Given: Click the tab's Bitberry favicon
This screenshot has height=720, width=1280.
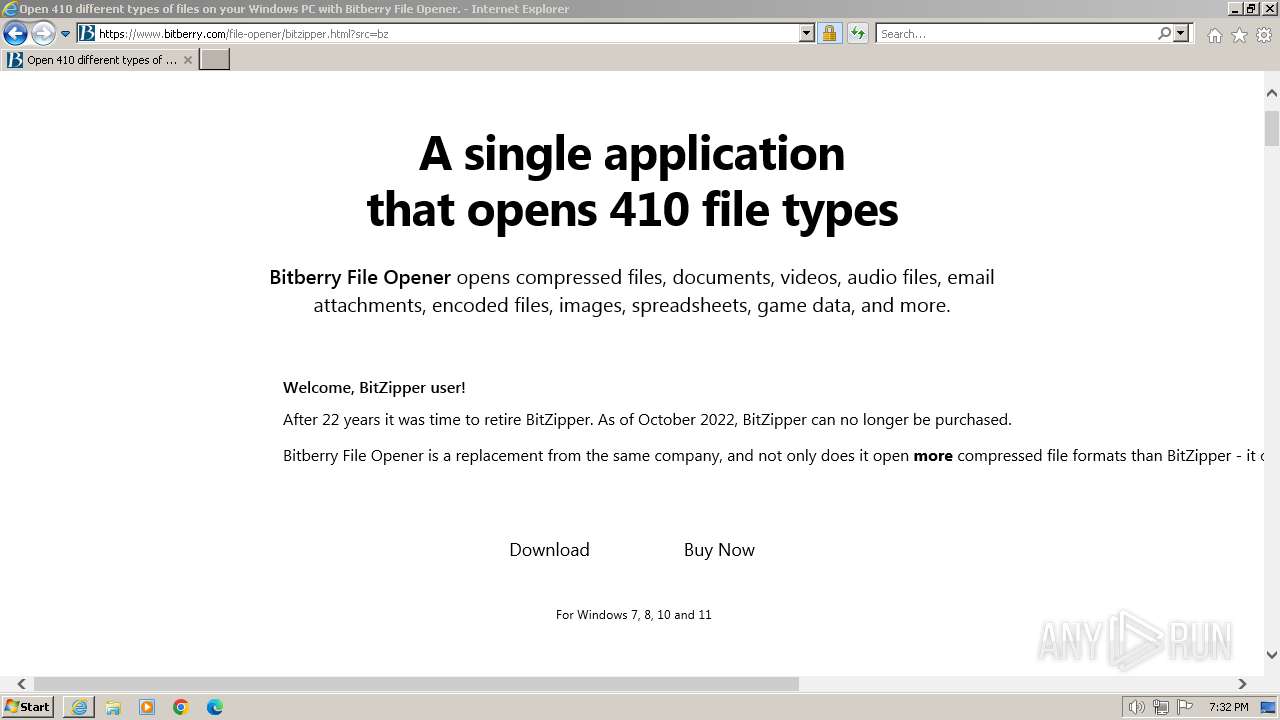Looking at the screenshot, I should [x=15, y=60].
